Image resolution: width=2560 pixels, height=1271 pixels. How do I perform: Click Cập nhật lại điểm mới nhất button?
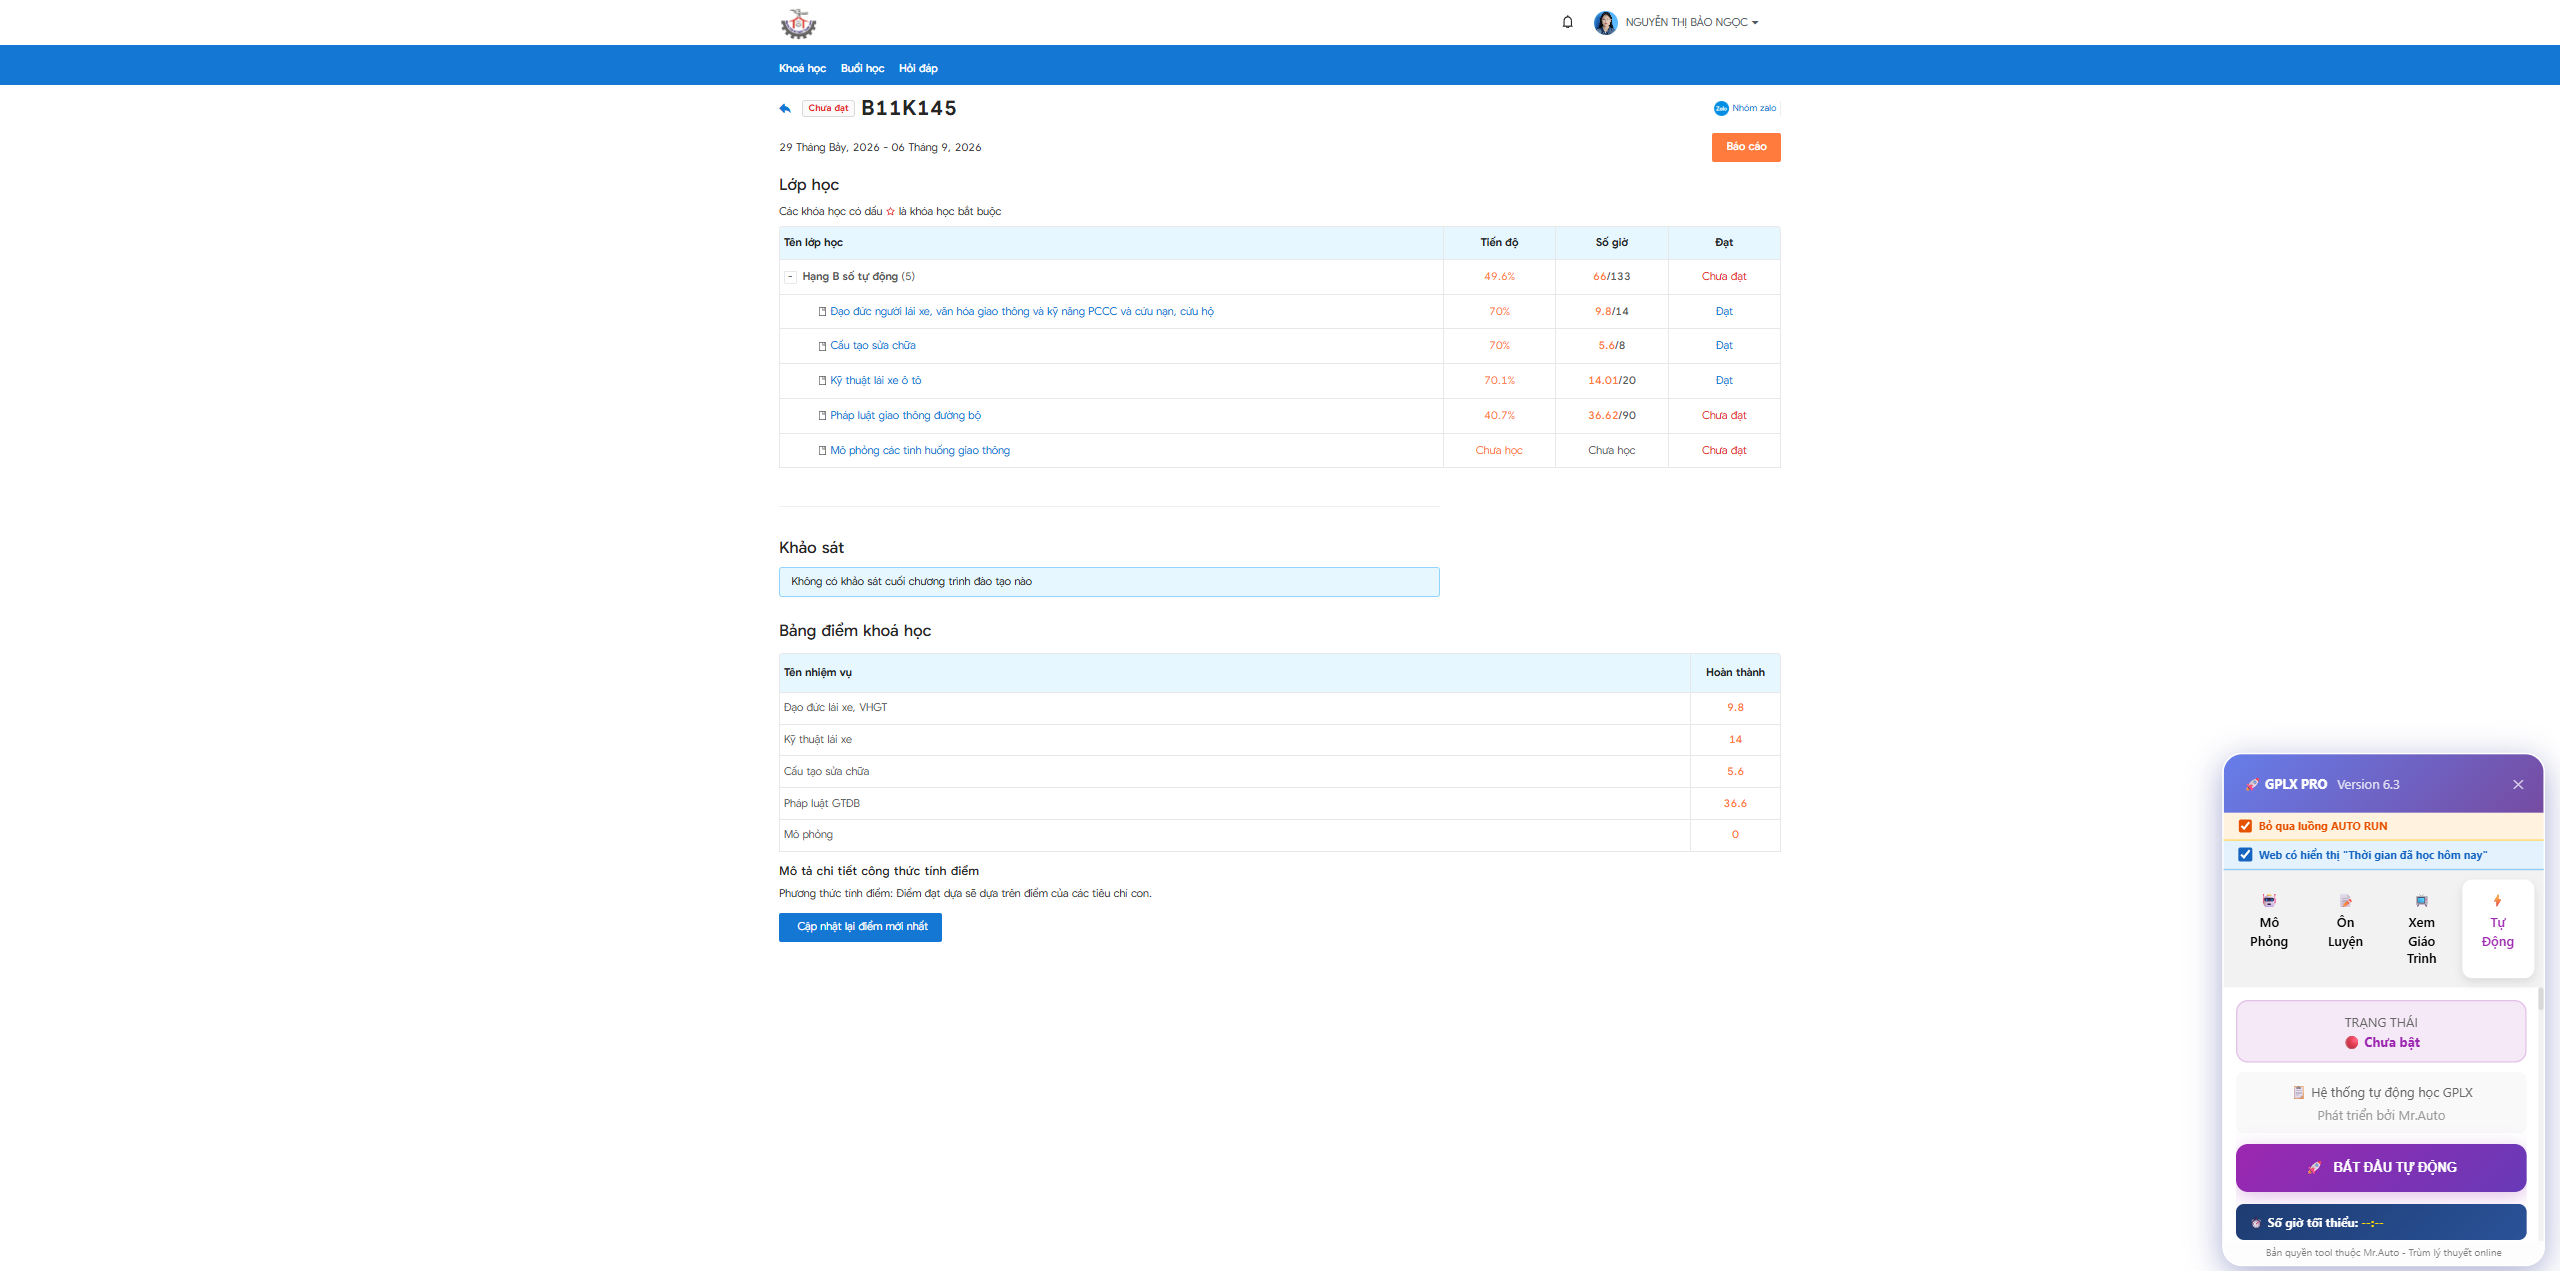pos(860,927)
